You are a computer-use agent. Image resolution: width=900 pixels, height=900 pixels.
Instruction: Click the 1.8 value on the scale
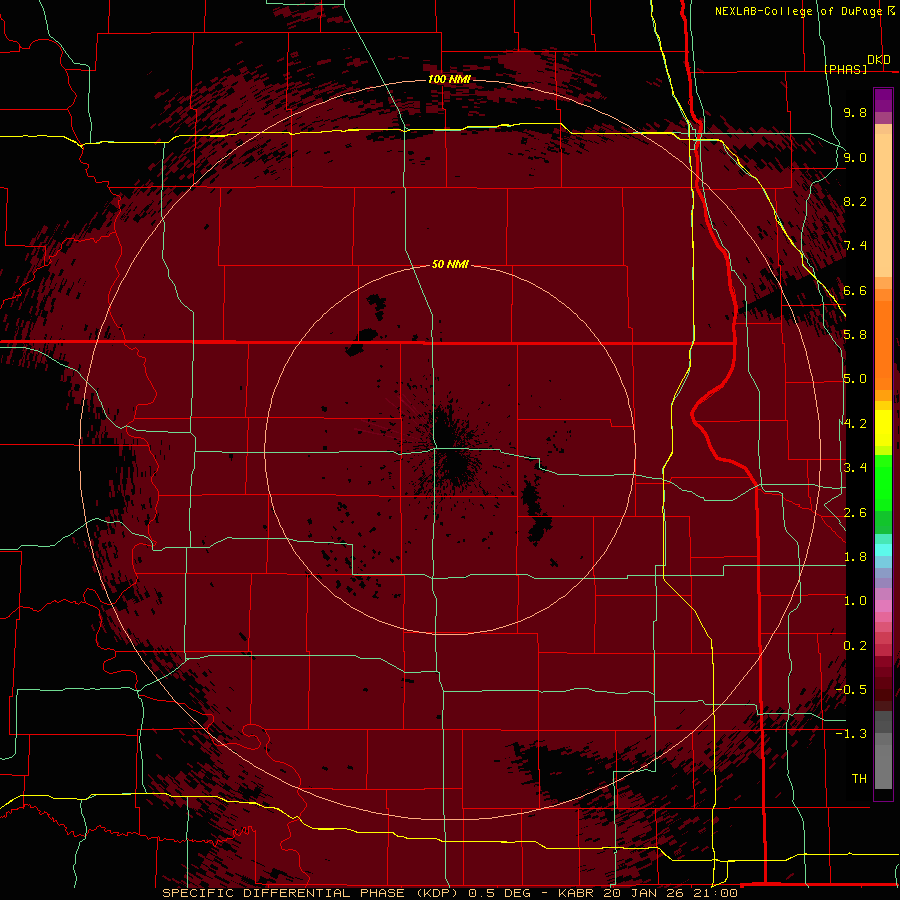(855, 557)
